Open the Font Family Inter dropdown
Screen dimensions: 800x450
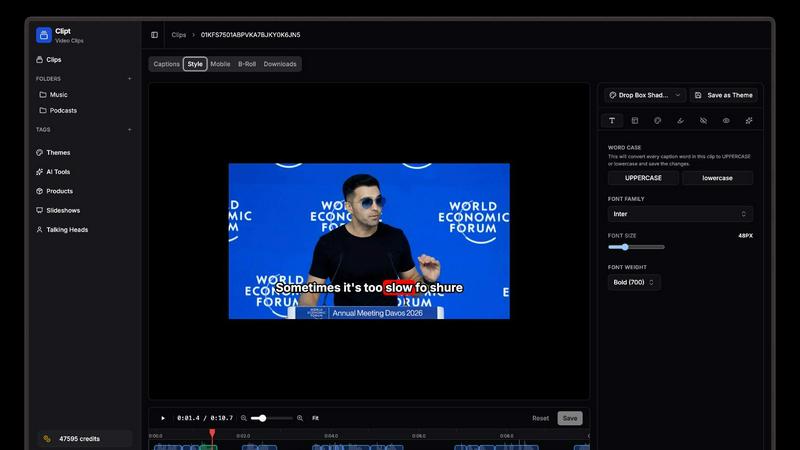(680, 214)
